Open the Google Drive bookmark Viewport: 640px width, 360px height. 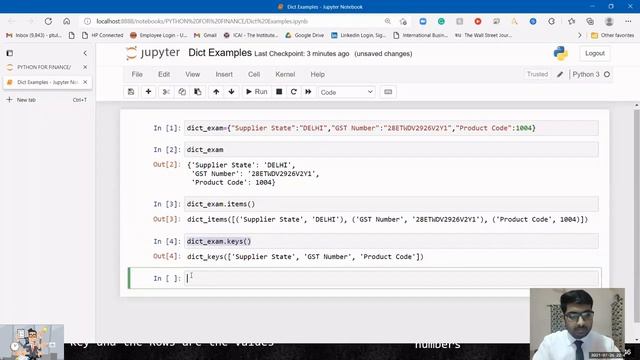point(304,36)
